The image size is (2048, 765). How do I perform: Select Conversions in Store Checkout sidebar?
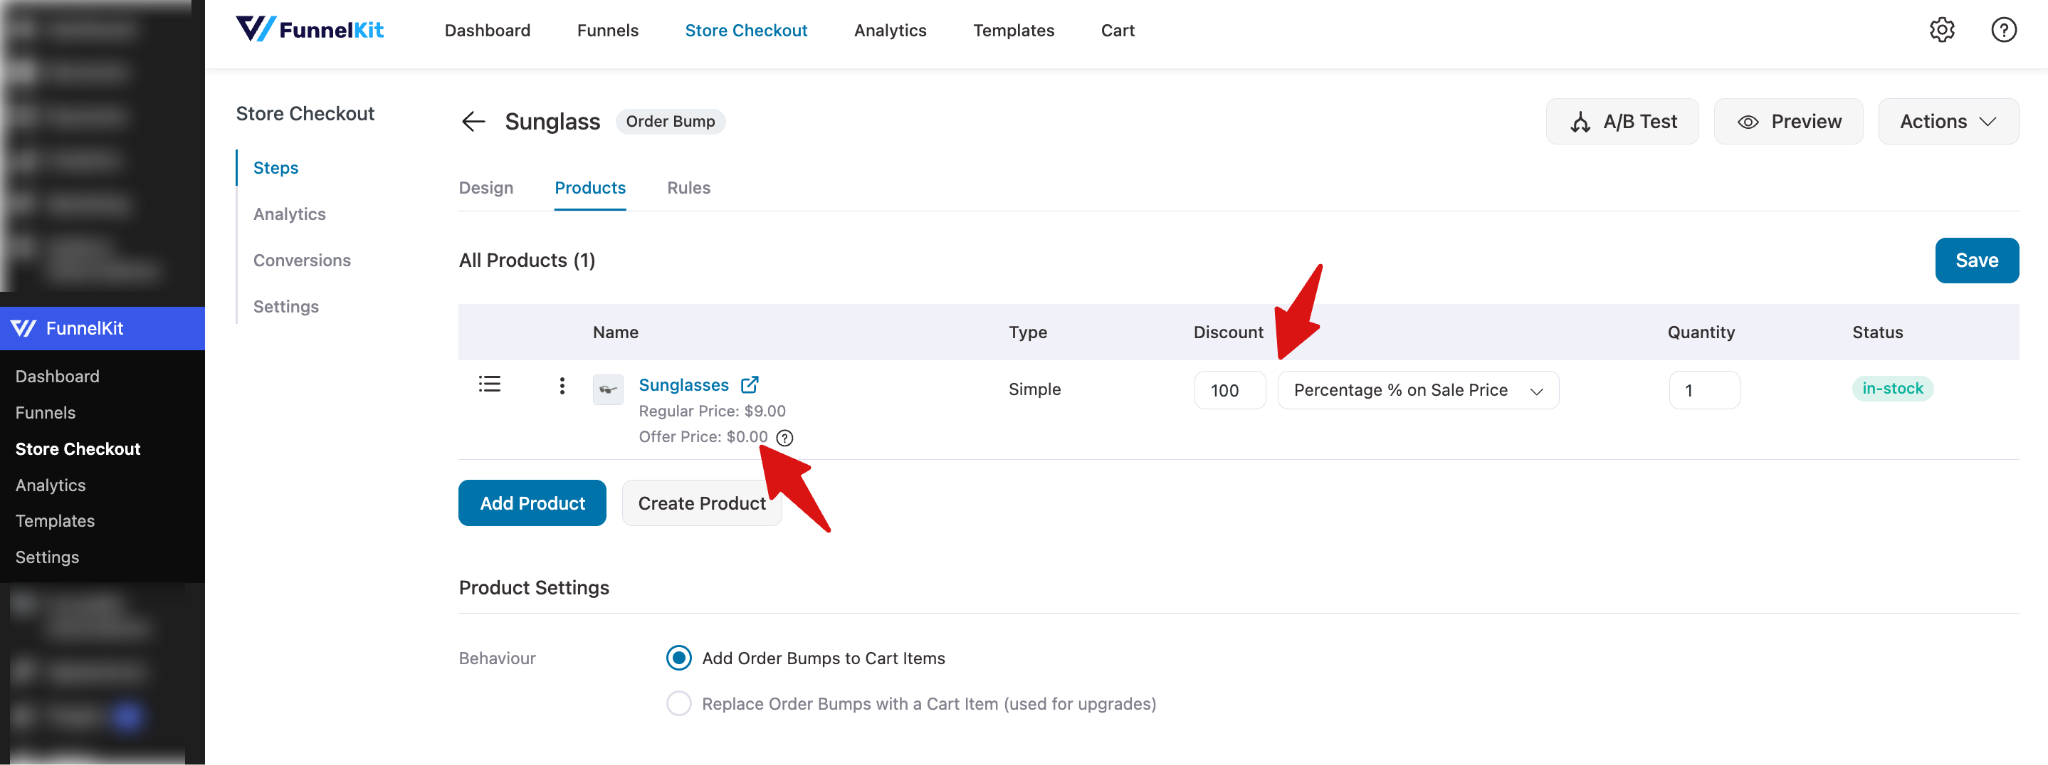click(302, 260)
